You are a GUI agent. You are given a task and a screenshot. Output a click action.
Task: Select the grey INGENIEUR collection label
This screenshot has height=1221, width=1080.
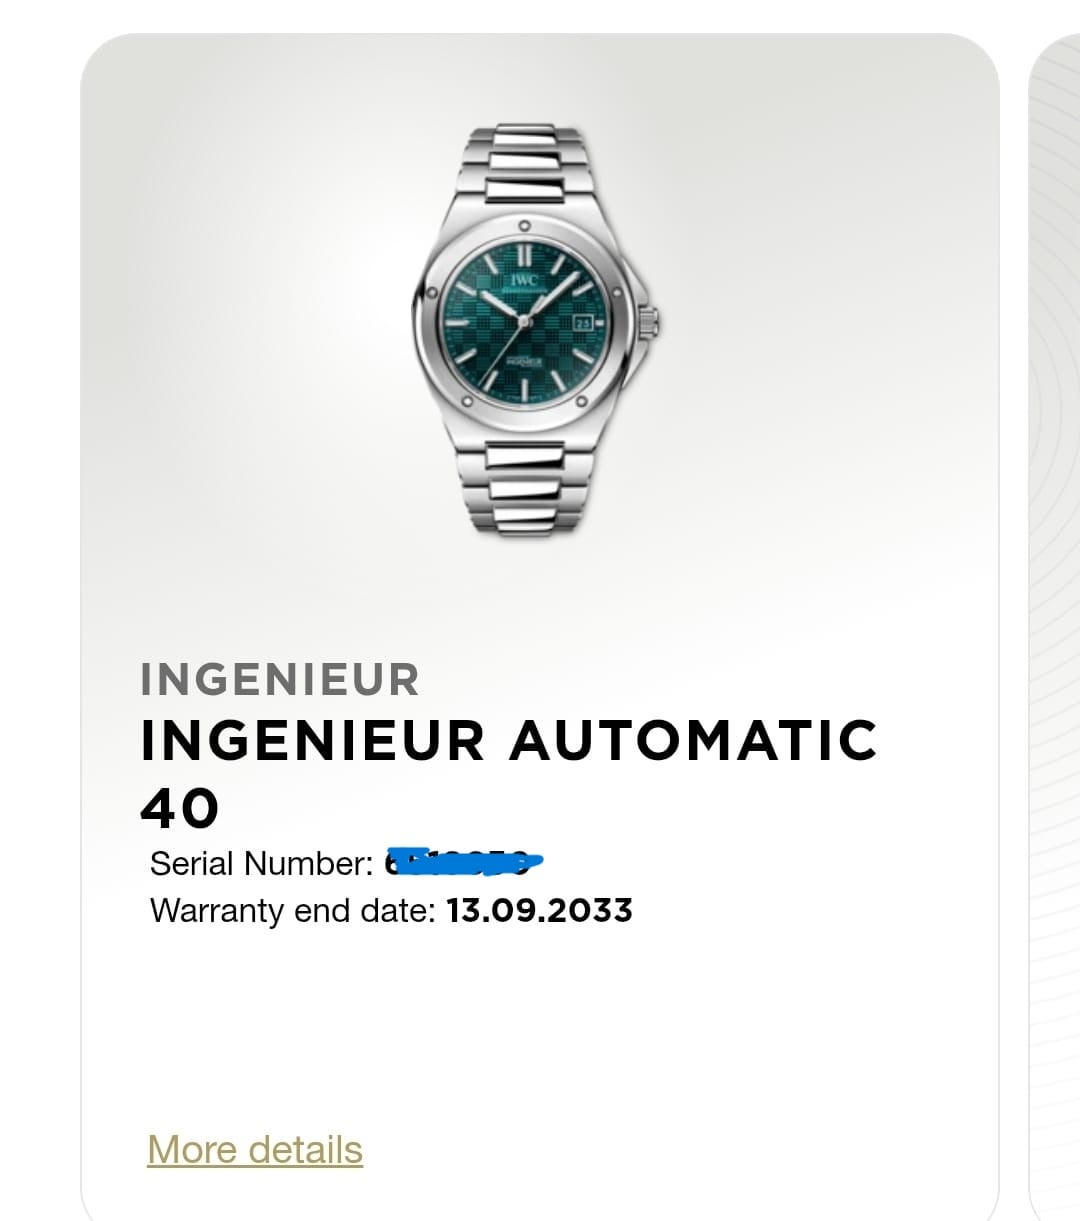(280, 679)
